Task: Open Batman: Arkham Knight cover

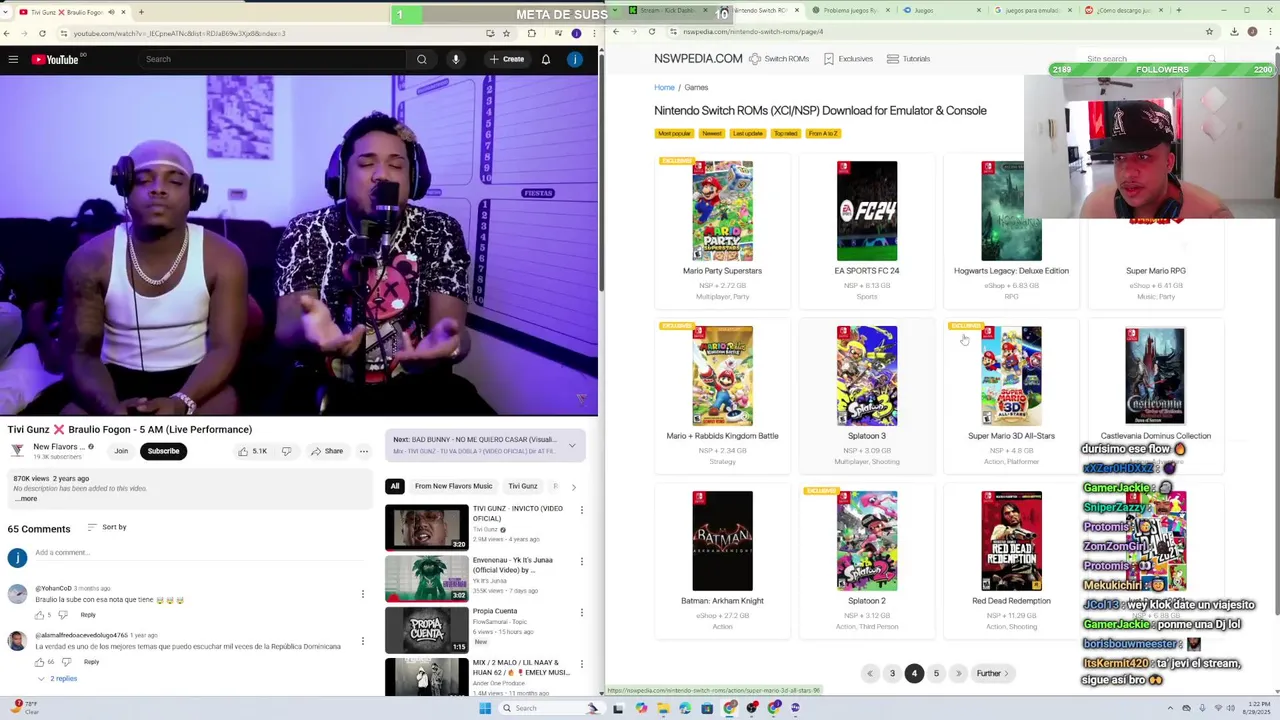Action: coord(722,541)
